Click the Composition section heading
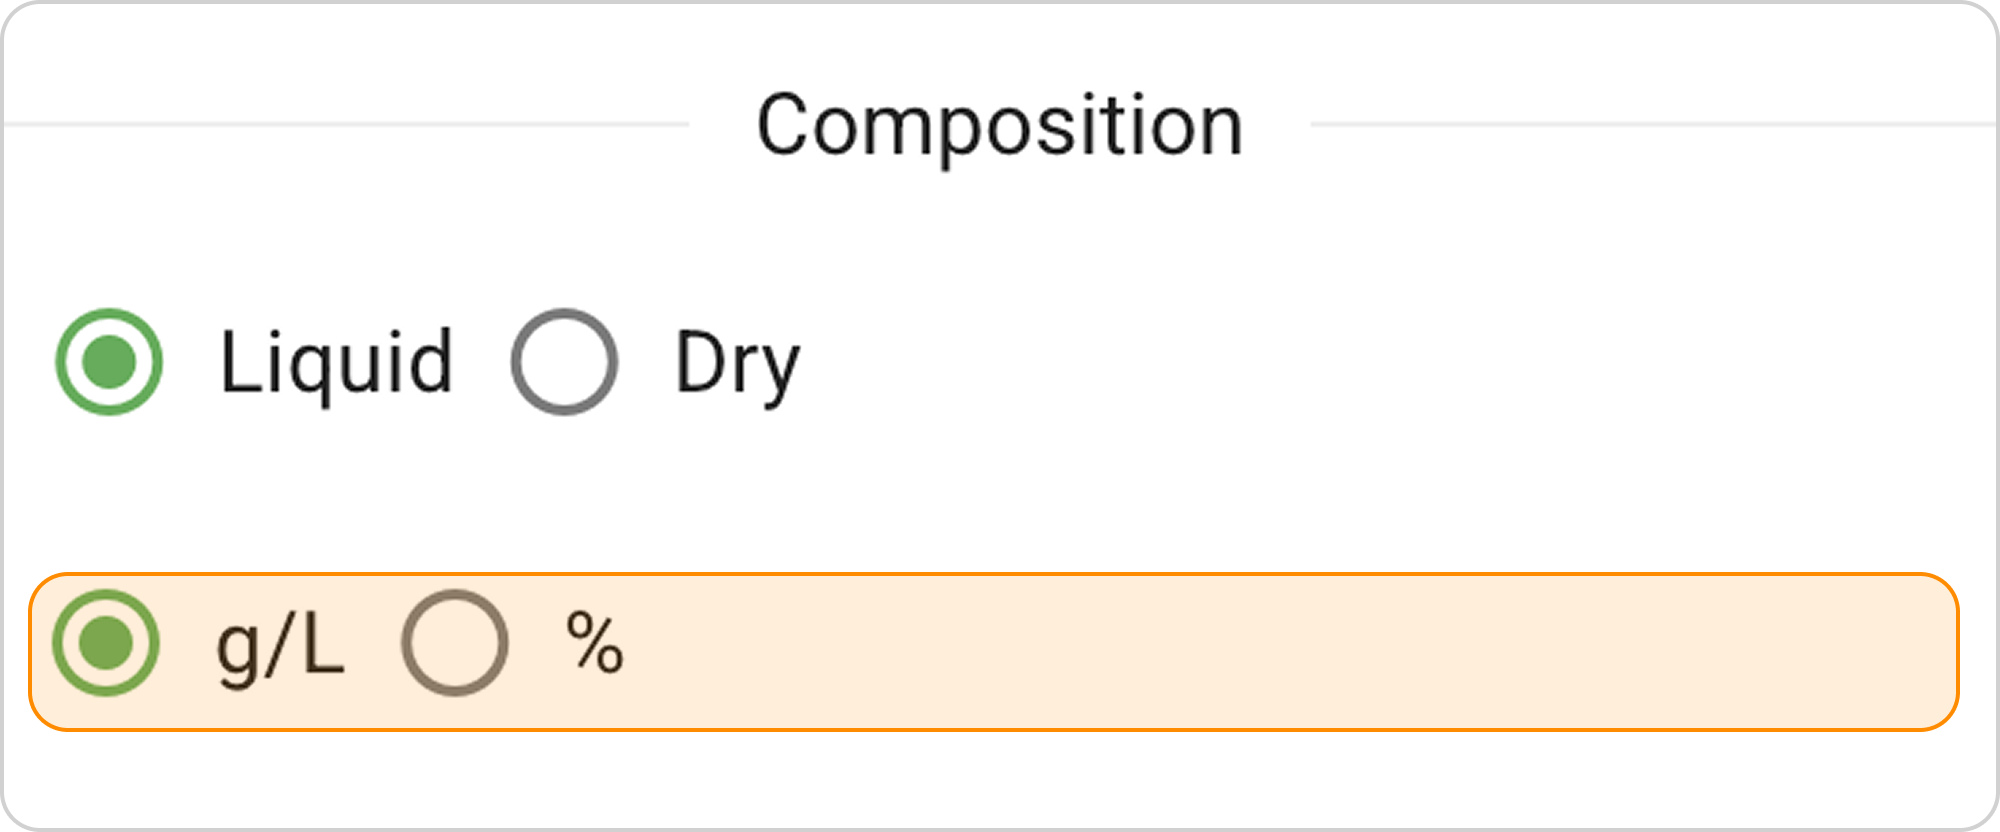2000x832 pixels. pyautogui.click(x=999, y=125)
